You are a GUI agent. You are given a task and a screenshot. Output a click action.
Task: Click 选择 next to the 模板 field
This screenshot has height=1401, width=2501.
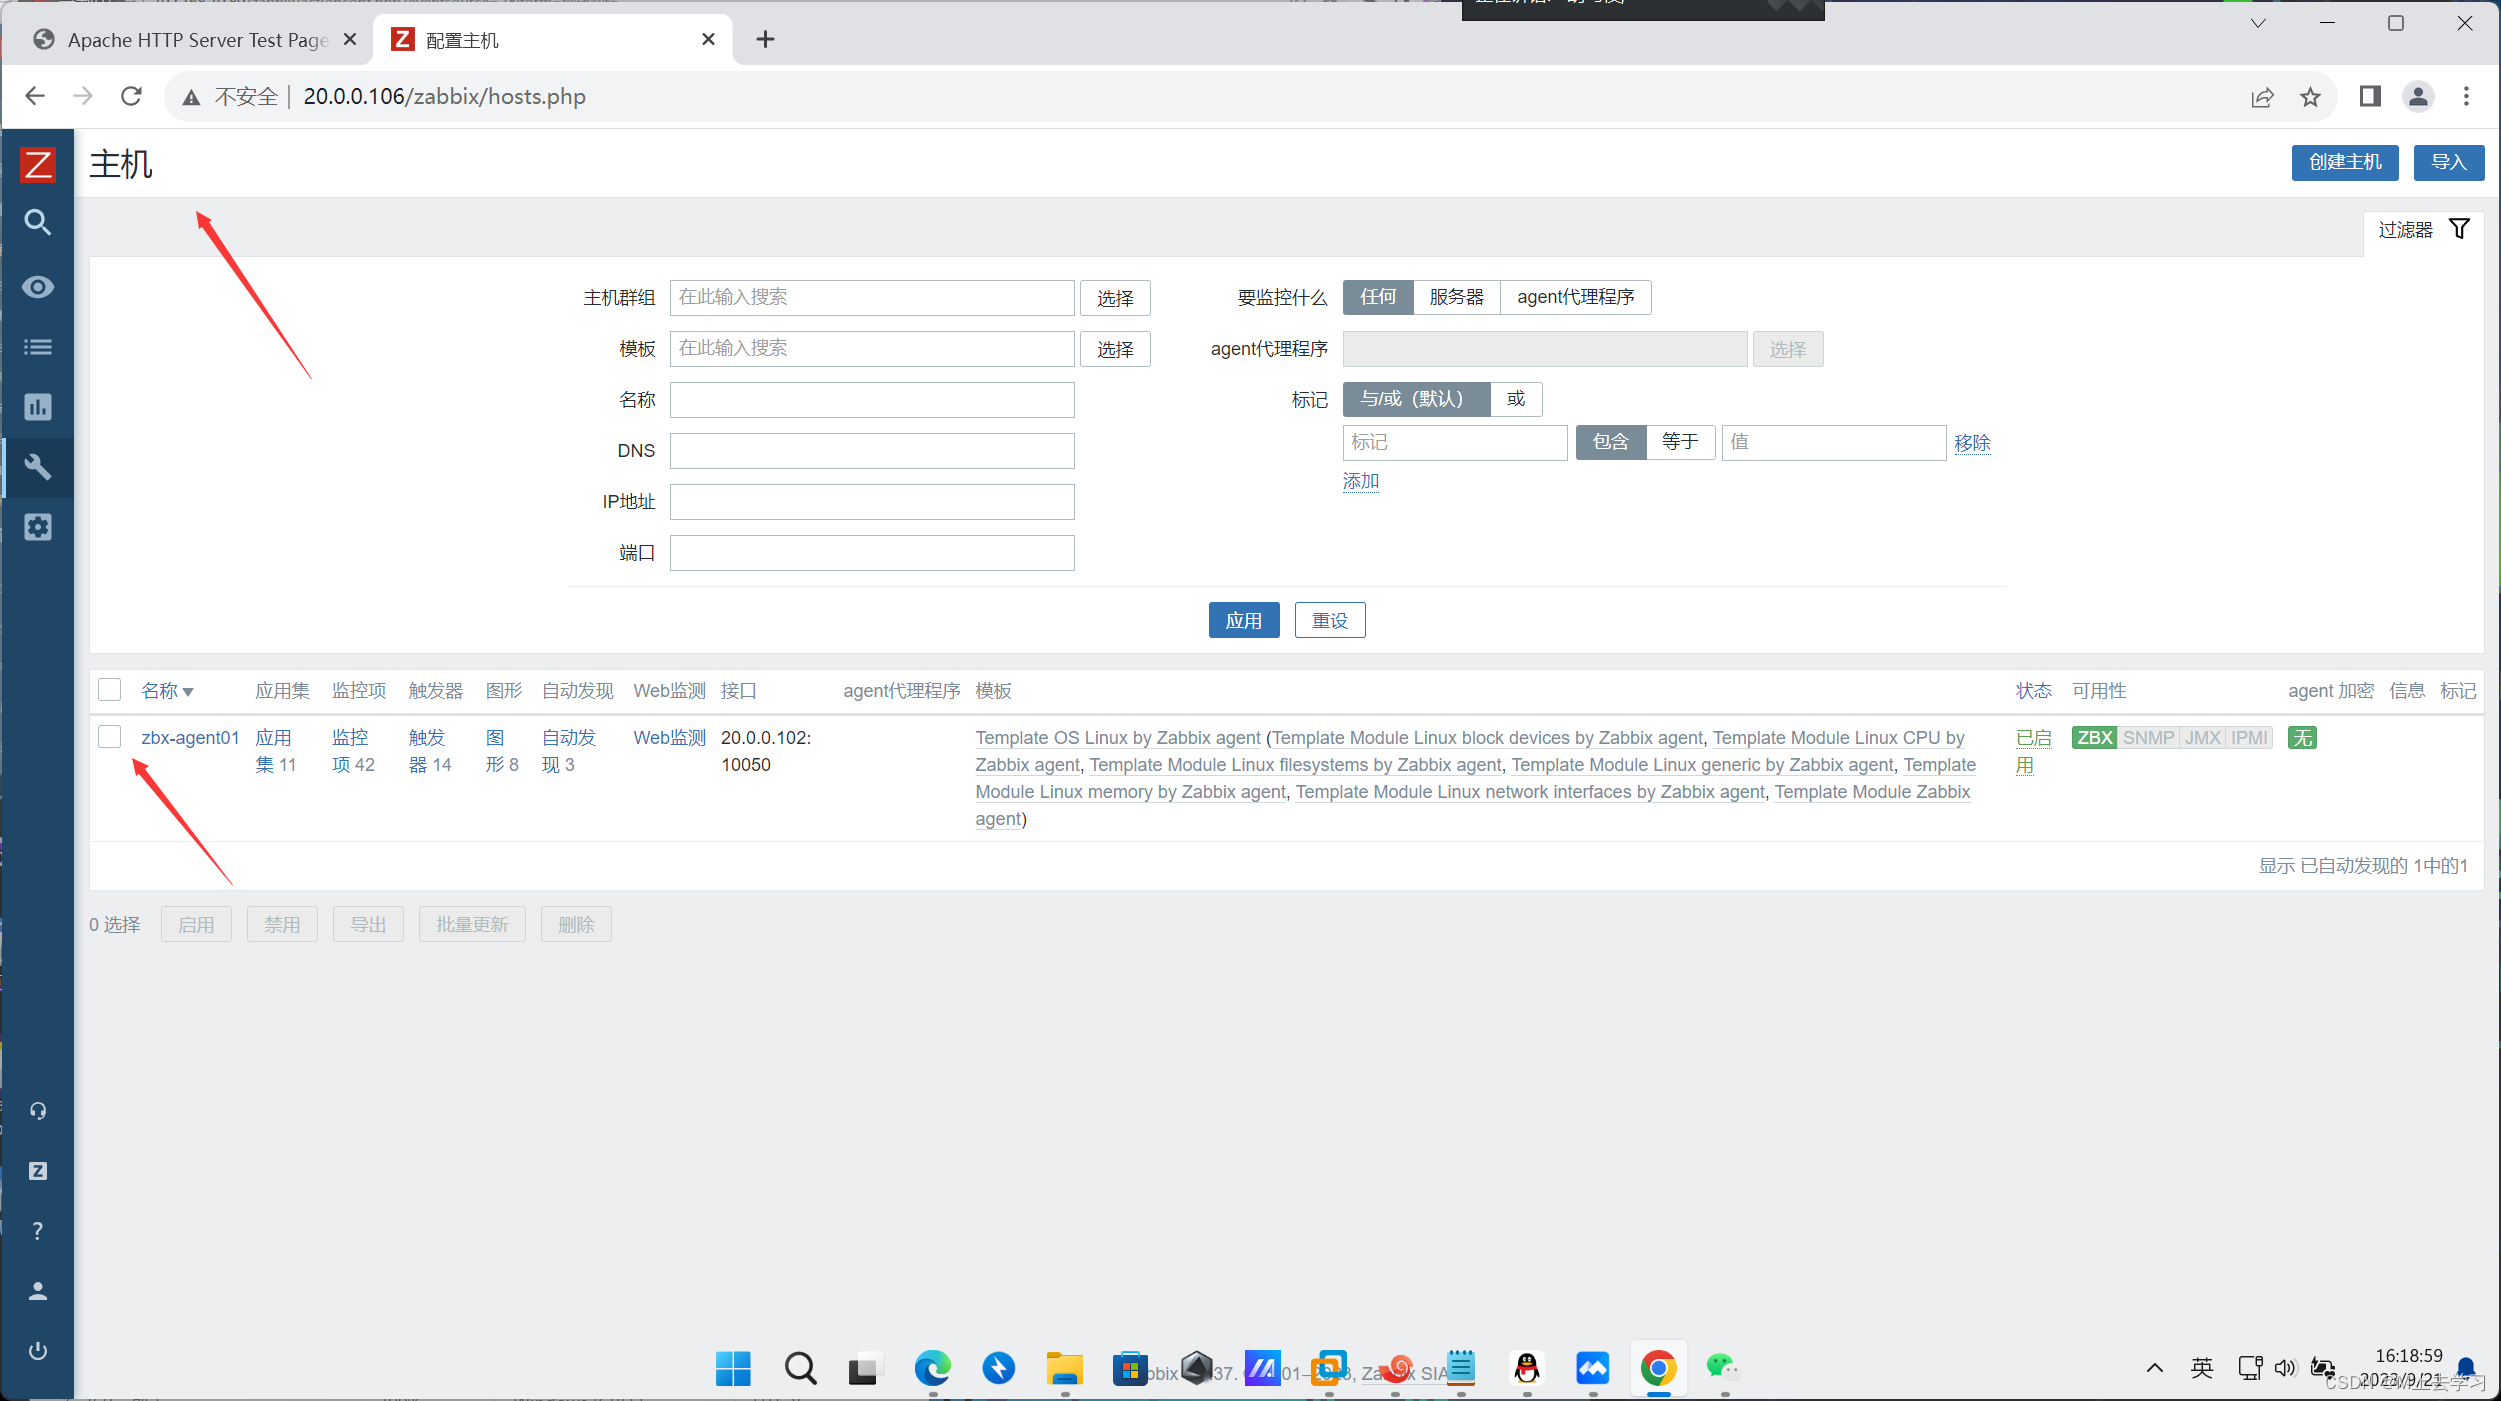[x=1115, y=349]
